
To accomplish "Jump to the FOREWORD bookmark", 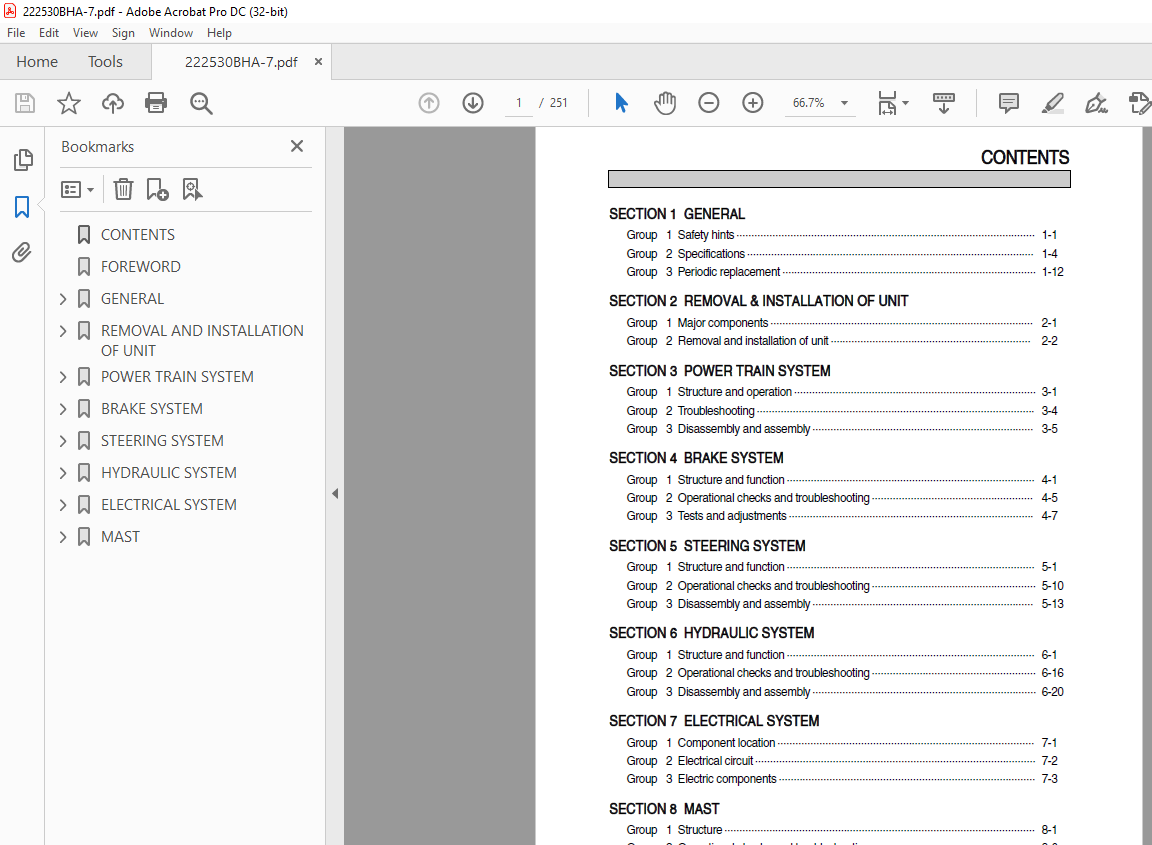I will point(140,267).
